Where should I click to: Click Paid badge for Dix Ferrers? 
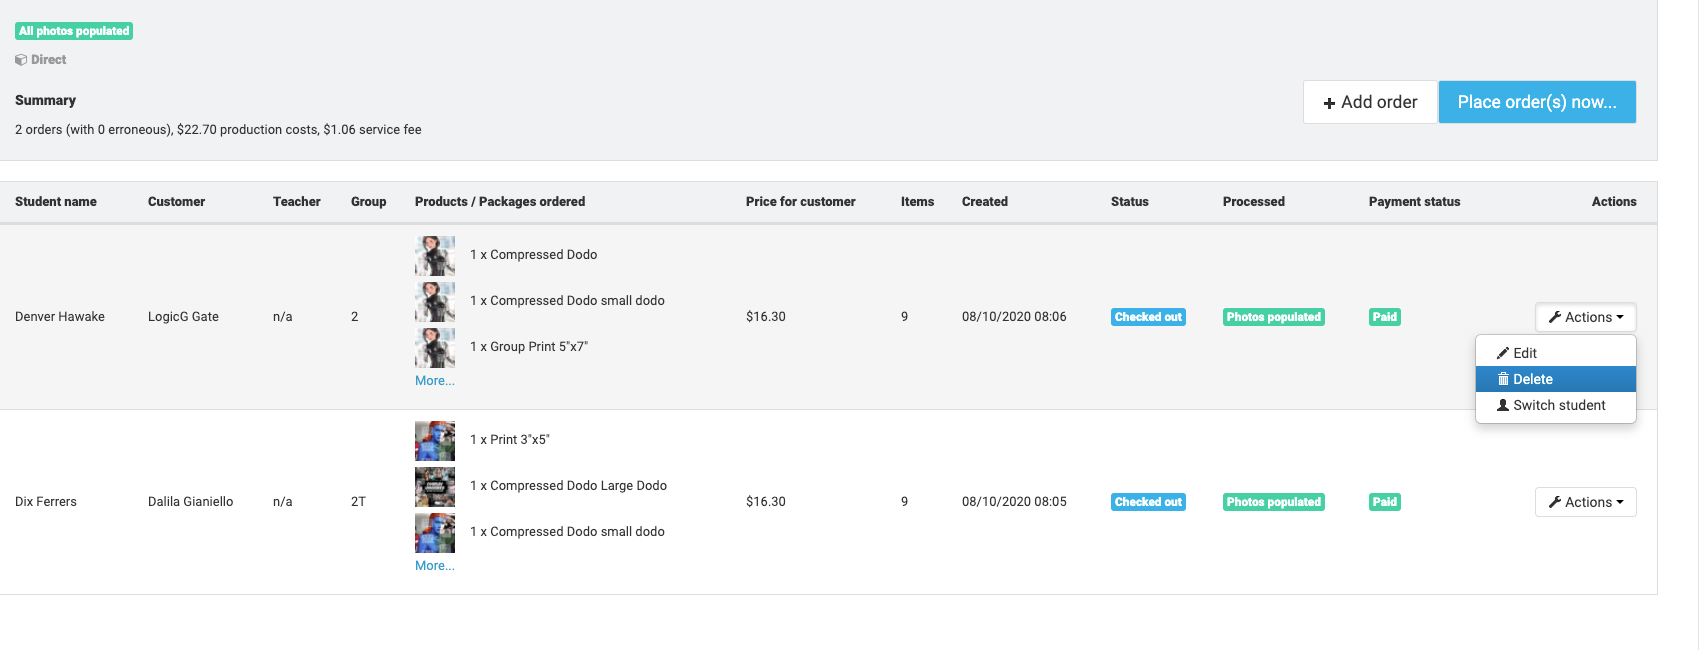1385,502
